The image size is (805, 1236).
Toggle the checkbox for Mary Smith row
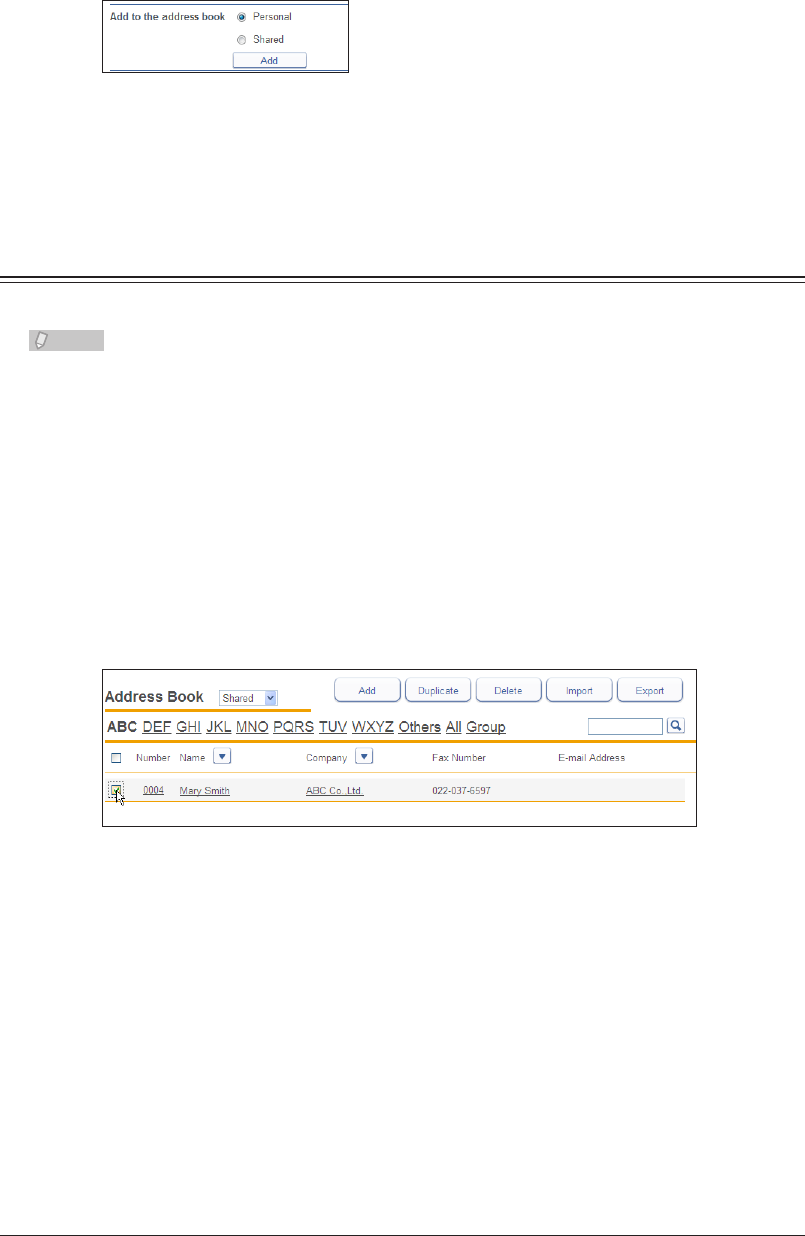[x=116, y=790]
